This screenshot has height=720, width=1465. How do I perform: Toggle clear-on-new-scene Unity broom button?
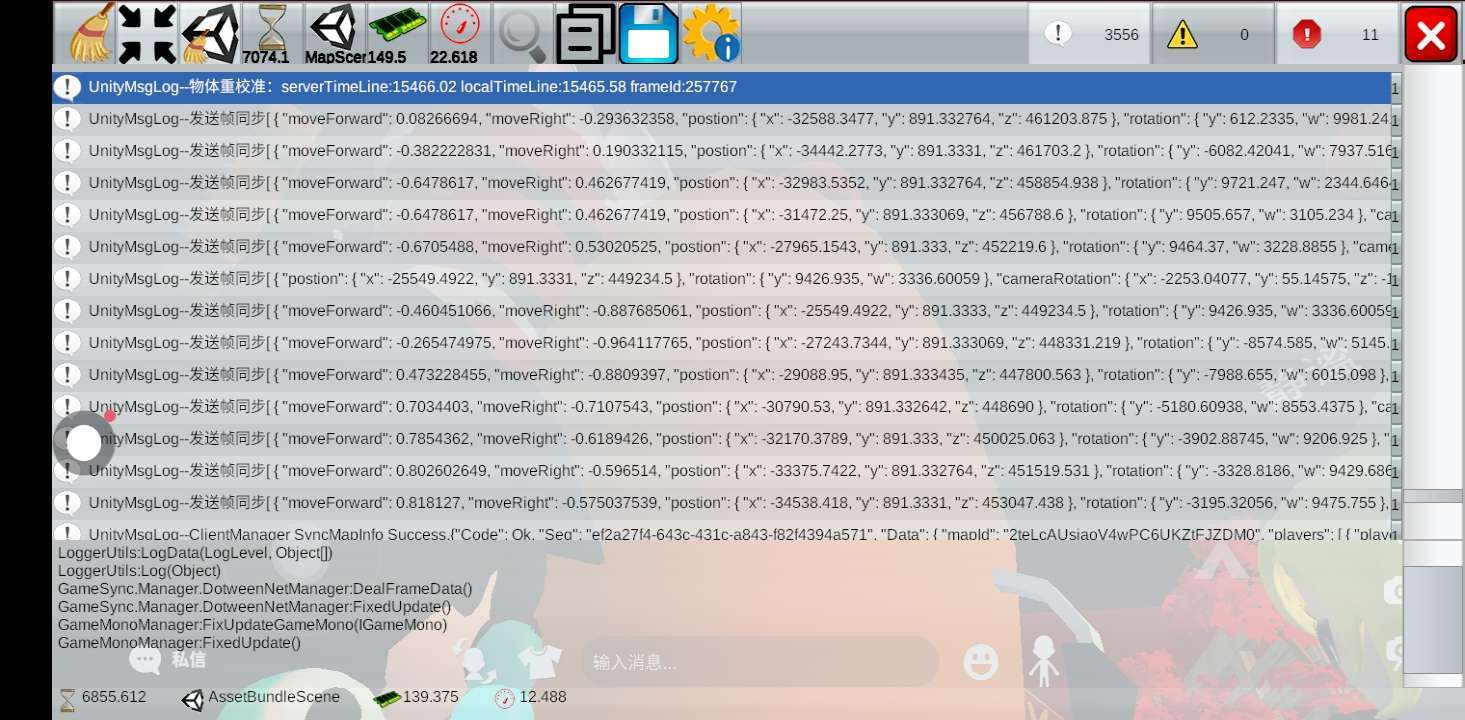(x=209, y=34)
